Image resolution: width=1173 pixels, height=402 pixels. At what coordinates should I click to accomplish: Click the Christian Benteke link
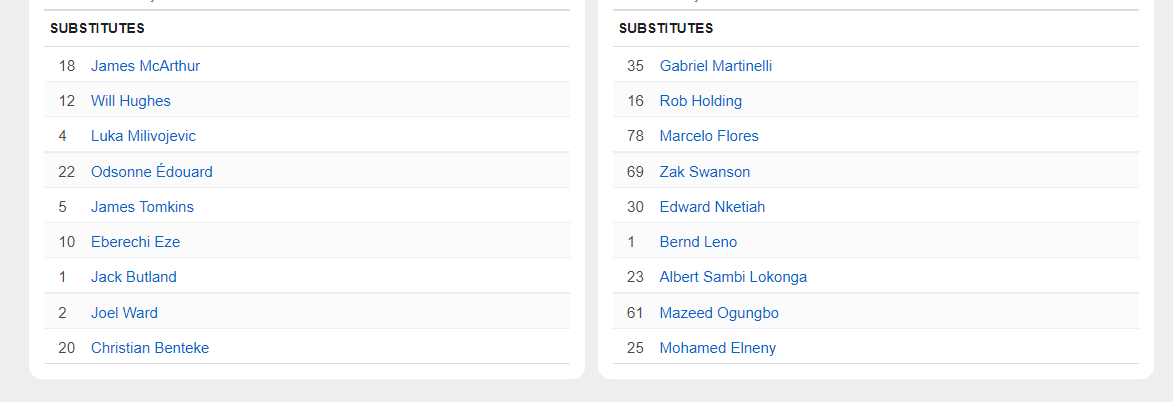click(149, 348)
